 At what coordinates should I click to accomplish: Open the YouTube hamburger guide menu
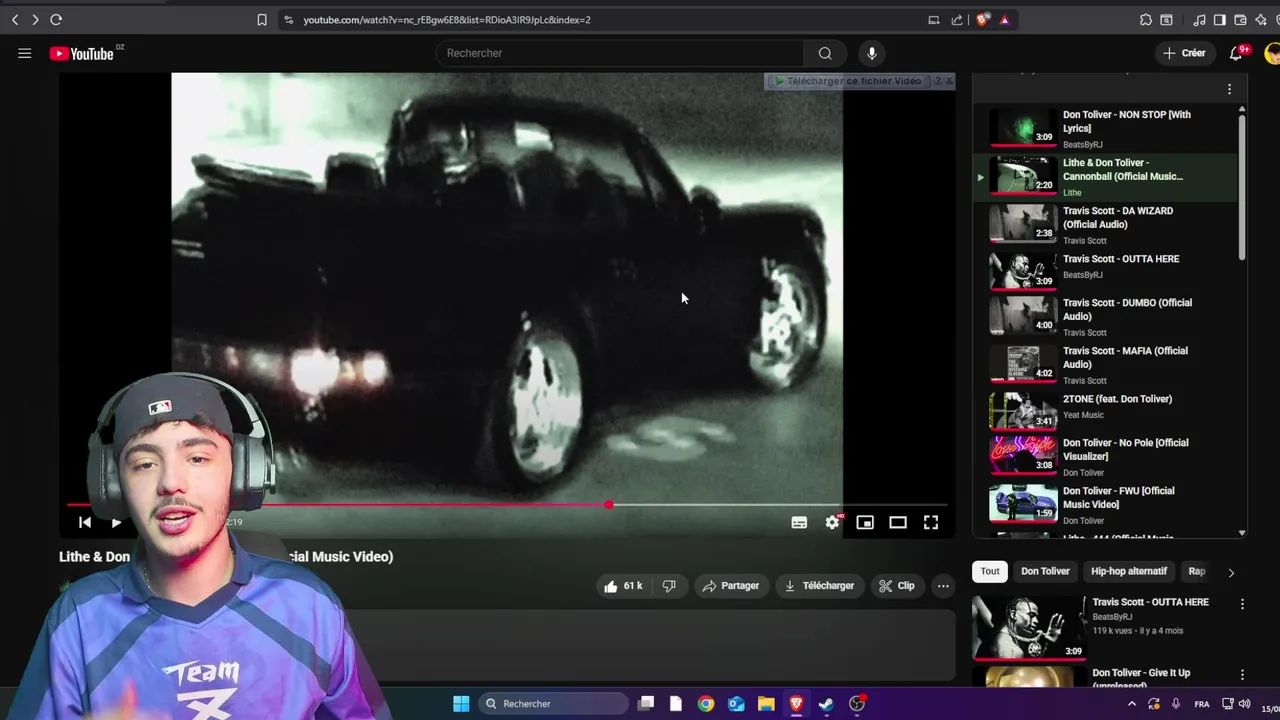(x=24, y=53)
